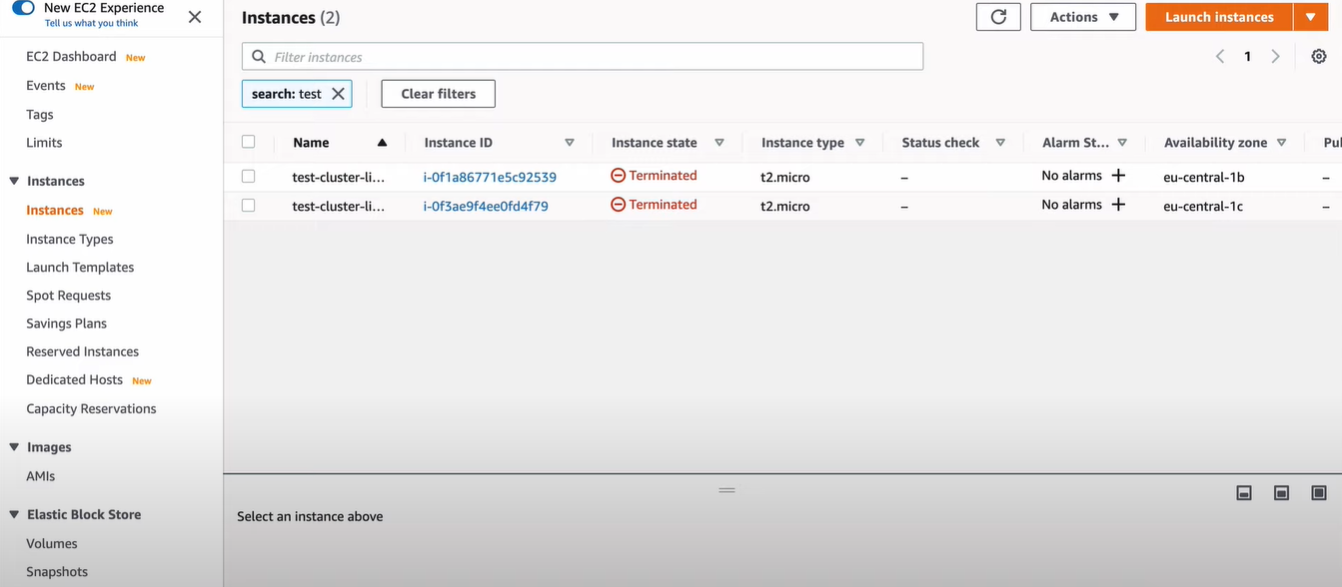
Task: Open the 'Tell us what you think' link
Action: tap(91, 23)
